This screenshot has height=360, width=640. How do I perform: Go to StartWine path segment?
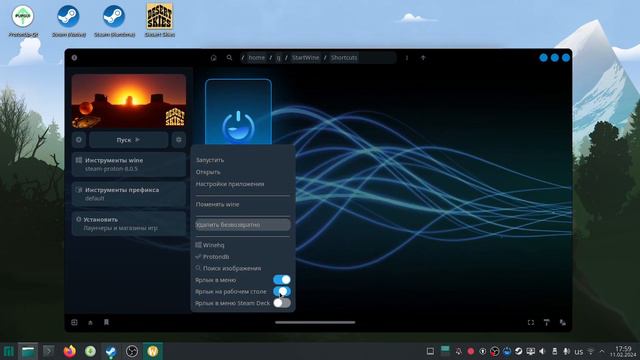[x=305, y=58]
